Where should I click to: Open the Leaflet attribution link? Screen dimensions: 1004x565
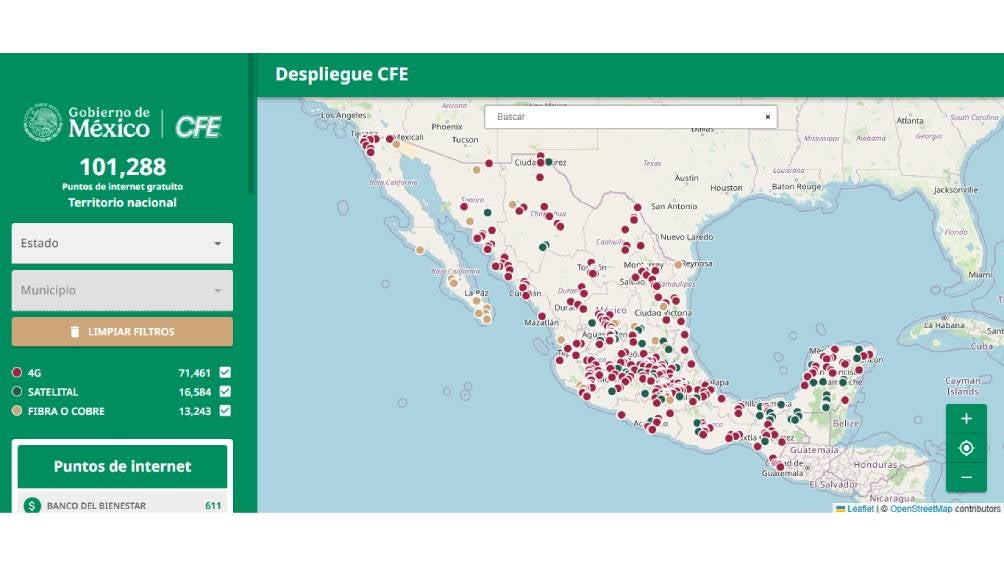tap(859, 509)
